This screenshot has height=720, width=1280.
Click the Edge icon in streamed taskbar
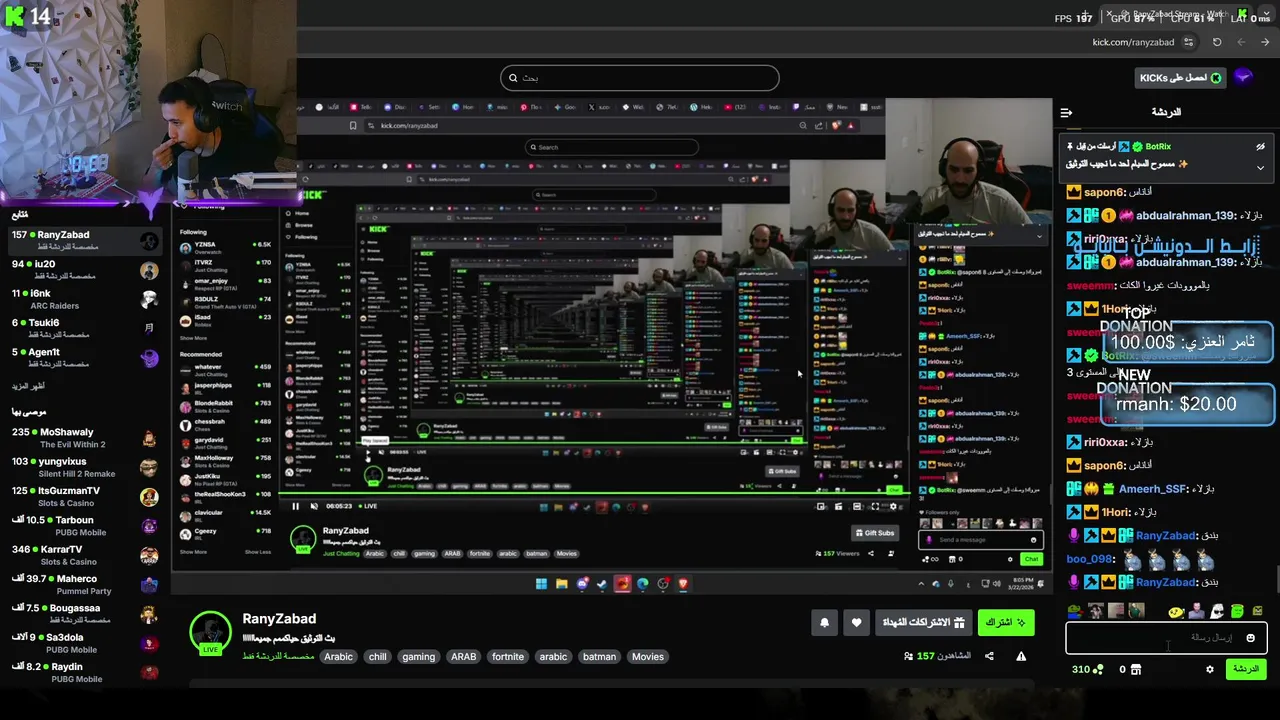642,584
